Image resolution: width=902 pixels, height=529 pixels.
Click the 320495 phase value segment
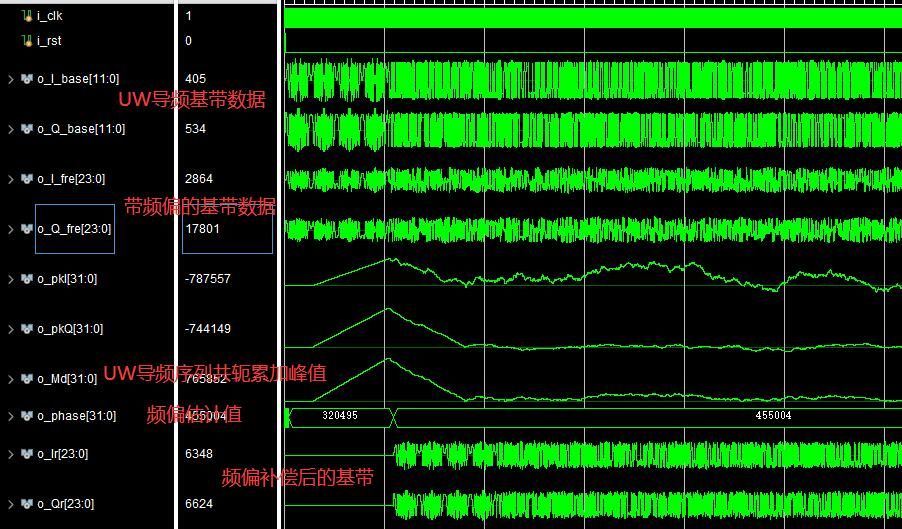coord(339,415)
